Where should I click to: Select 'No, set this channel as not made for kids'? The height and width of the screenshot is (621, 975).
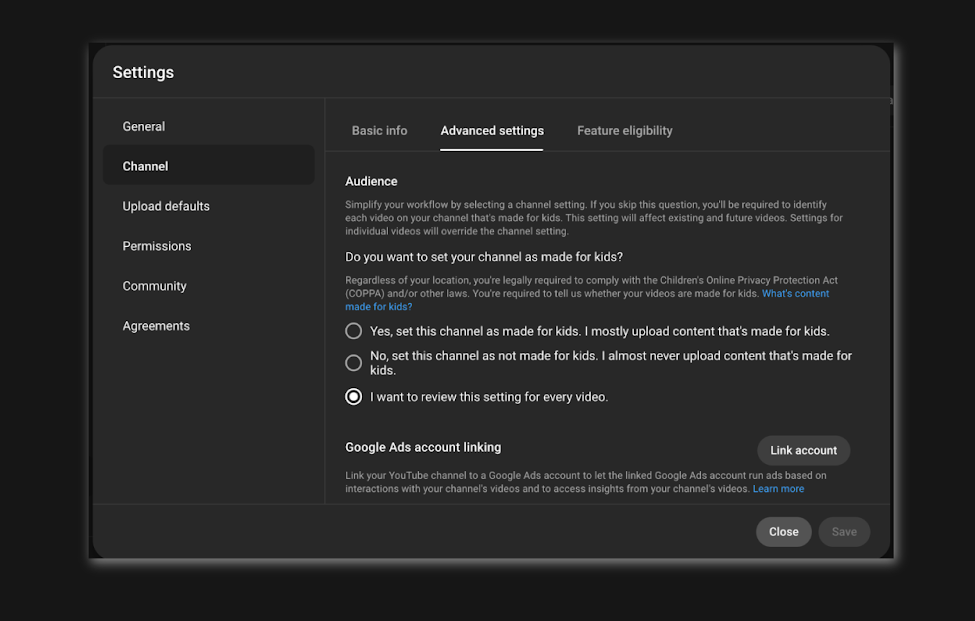click(354, 363)
